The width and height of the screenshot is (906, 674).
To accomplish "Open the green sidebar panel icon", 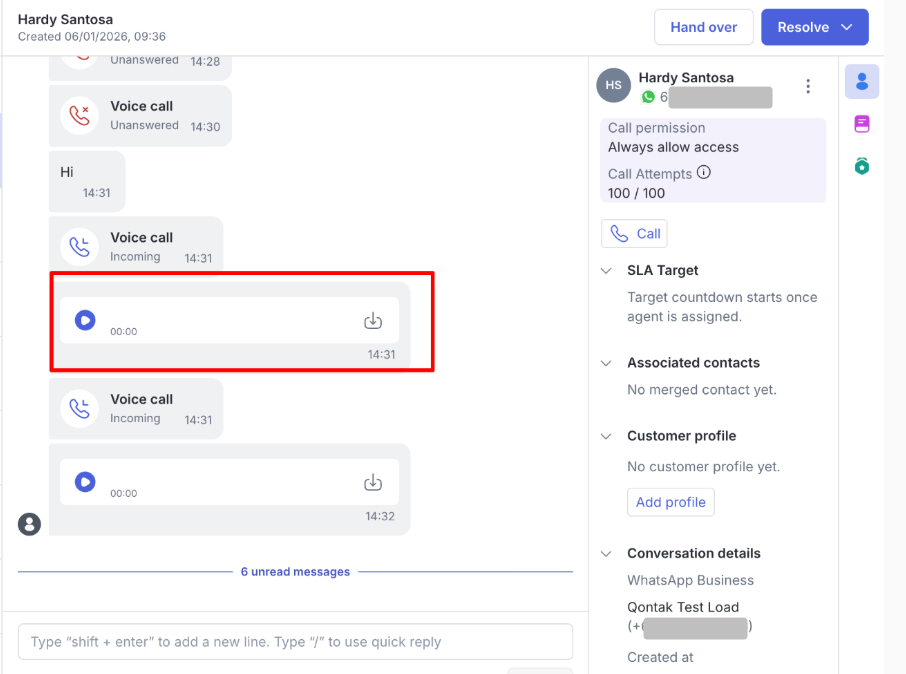I will click(x=861, y=166).
